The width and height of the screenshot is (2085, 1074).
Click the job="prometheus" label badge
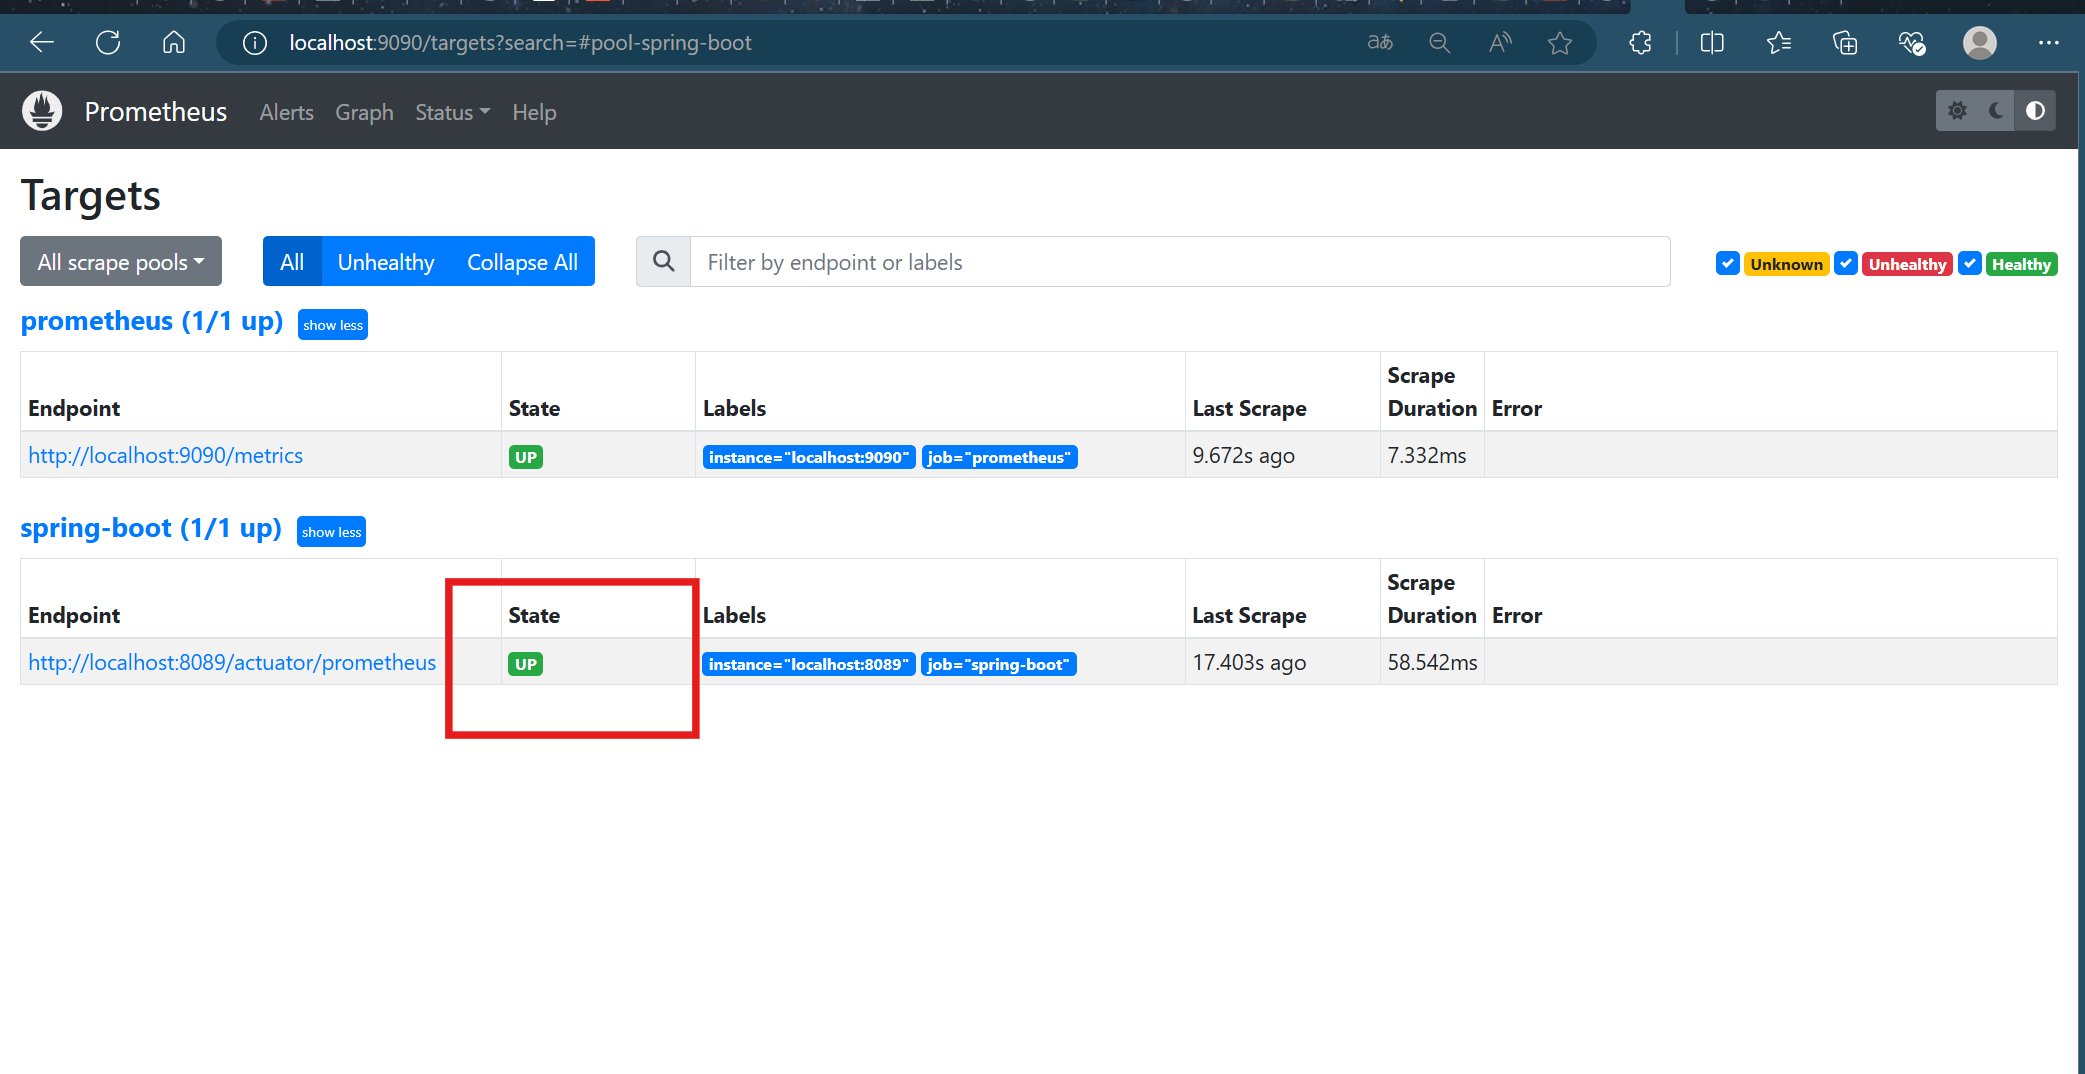(999, 457)
